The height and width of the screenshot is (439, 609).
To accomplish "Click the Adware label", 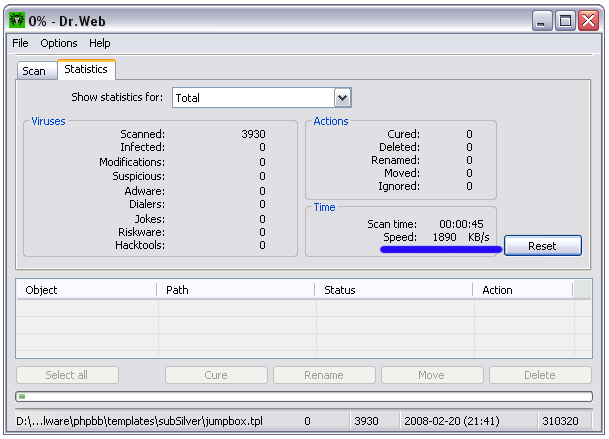I will pyautogui.click(x=145, y=191).
